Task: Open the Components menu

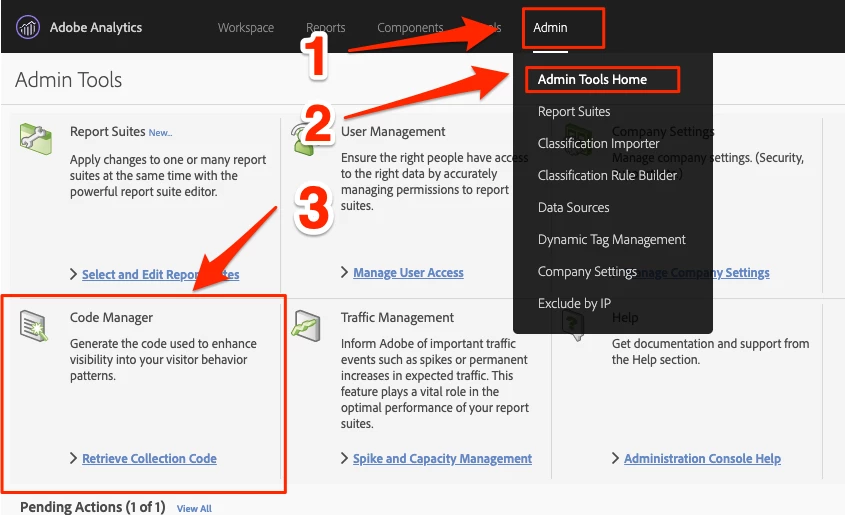Action: pos(410,27)
